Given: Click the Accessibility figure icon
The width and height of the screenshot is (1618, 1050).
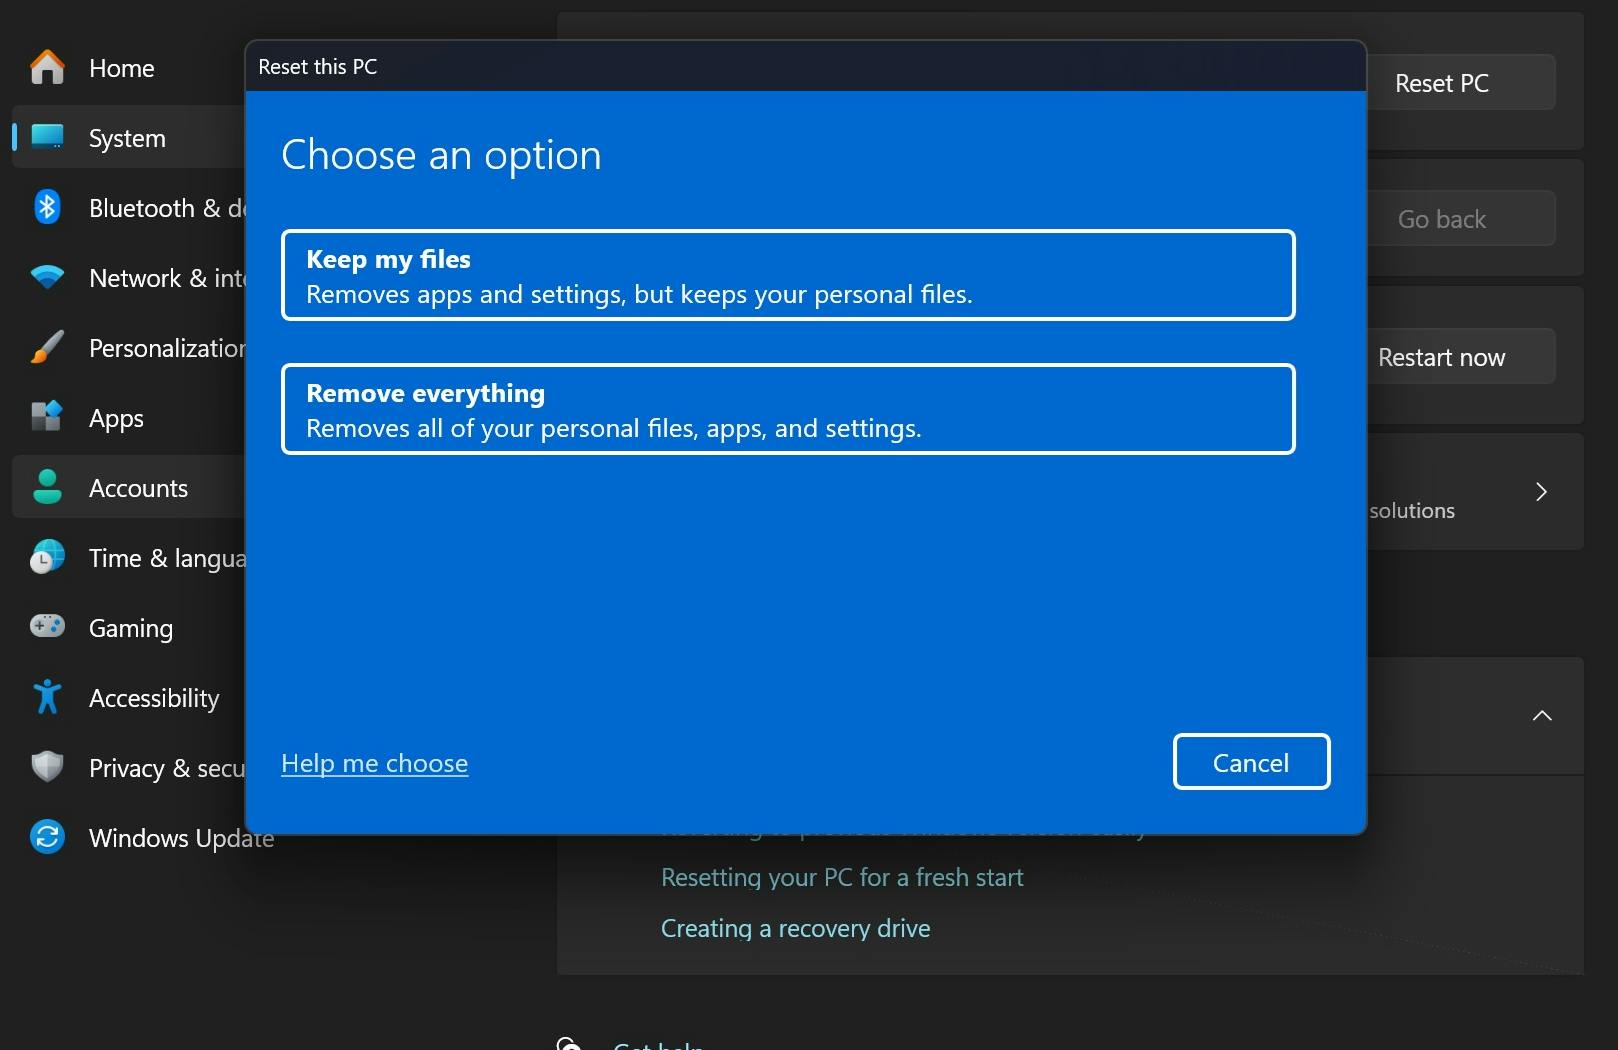Looking at the screenshot, I should click(47, 697).
